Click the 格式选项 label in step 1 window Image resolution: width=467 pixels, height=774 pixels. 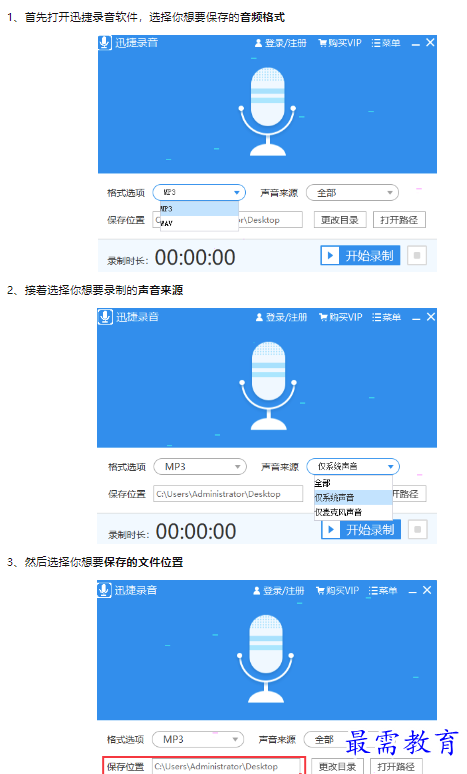click(126, 193)
